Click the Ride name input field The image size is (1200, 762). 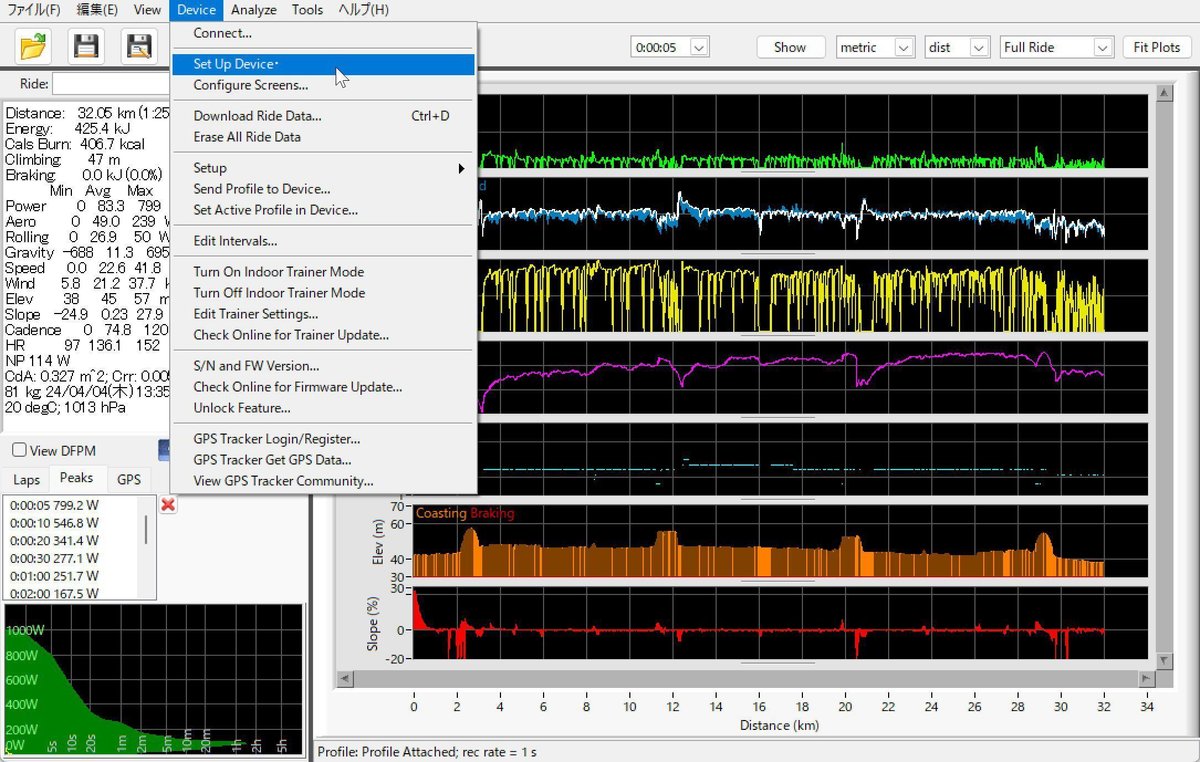[110, 84]
